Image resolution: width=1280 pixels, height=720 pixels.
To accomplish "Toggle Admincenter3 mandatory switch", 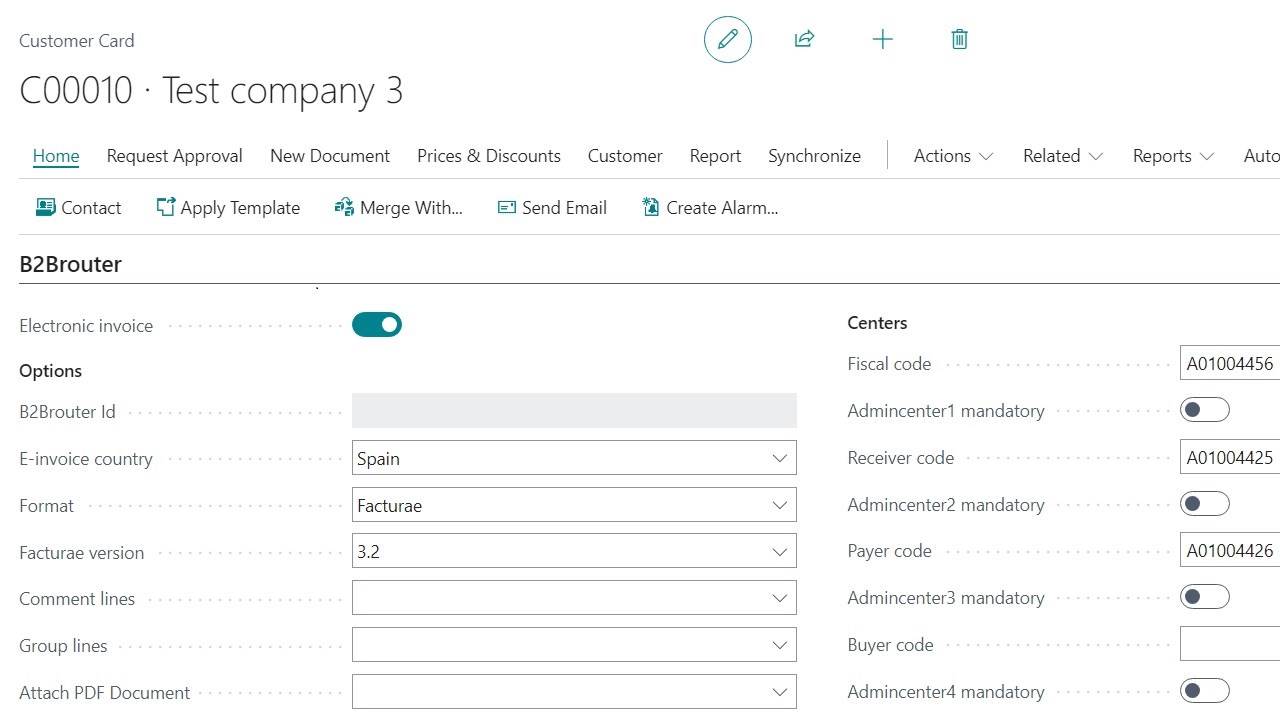I will (1205, 597).
